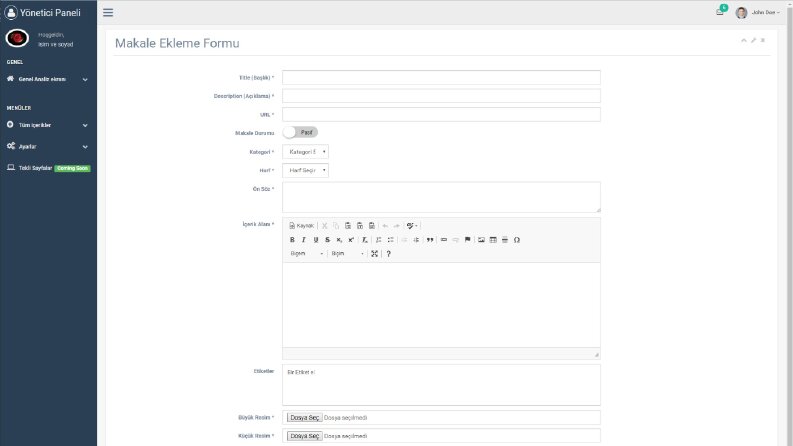
Task: Insert image via the editor toolbar icon
Action: point(481,240)
